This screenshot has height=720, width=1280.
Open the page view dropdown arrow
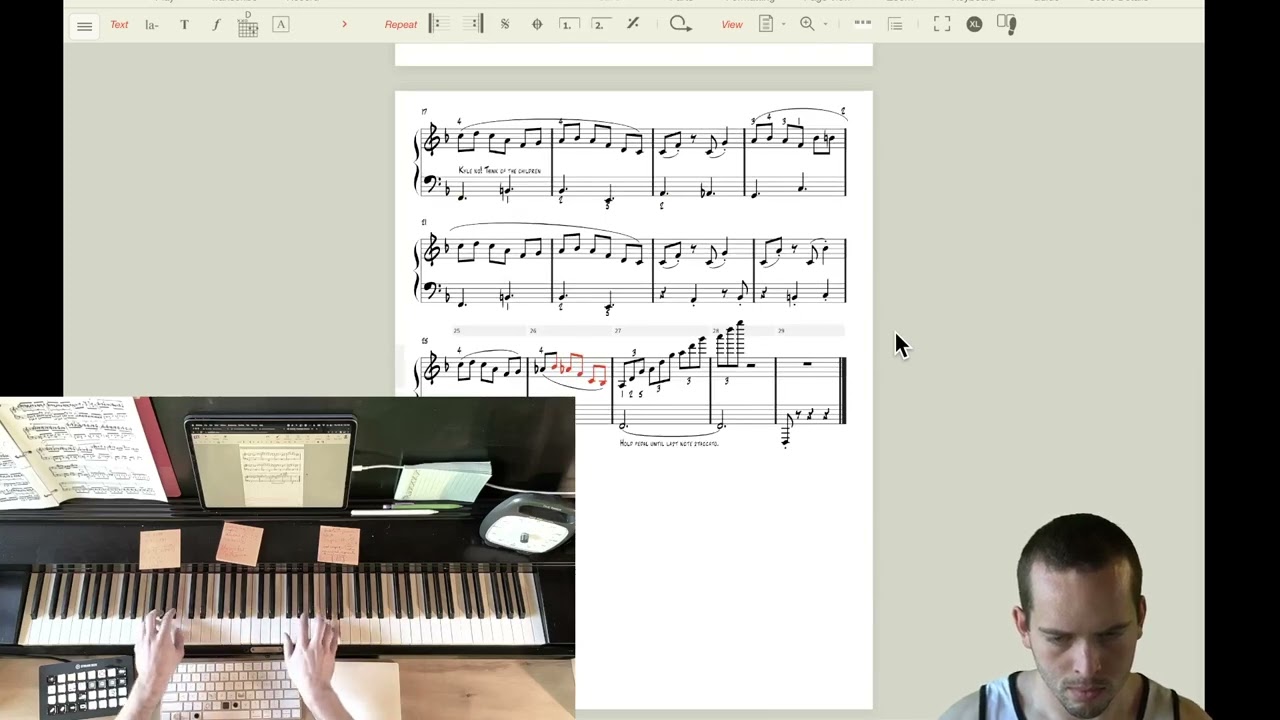(x=783, y=24)
